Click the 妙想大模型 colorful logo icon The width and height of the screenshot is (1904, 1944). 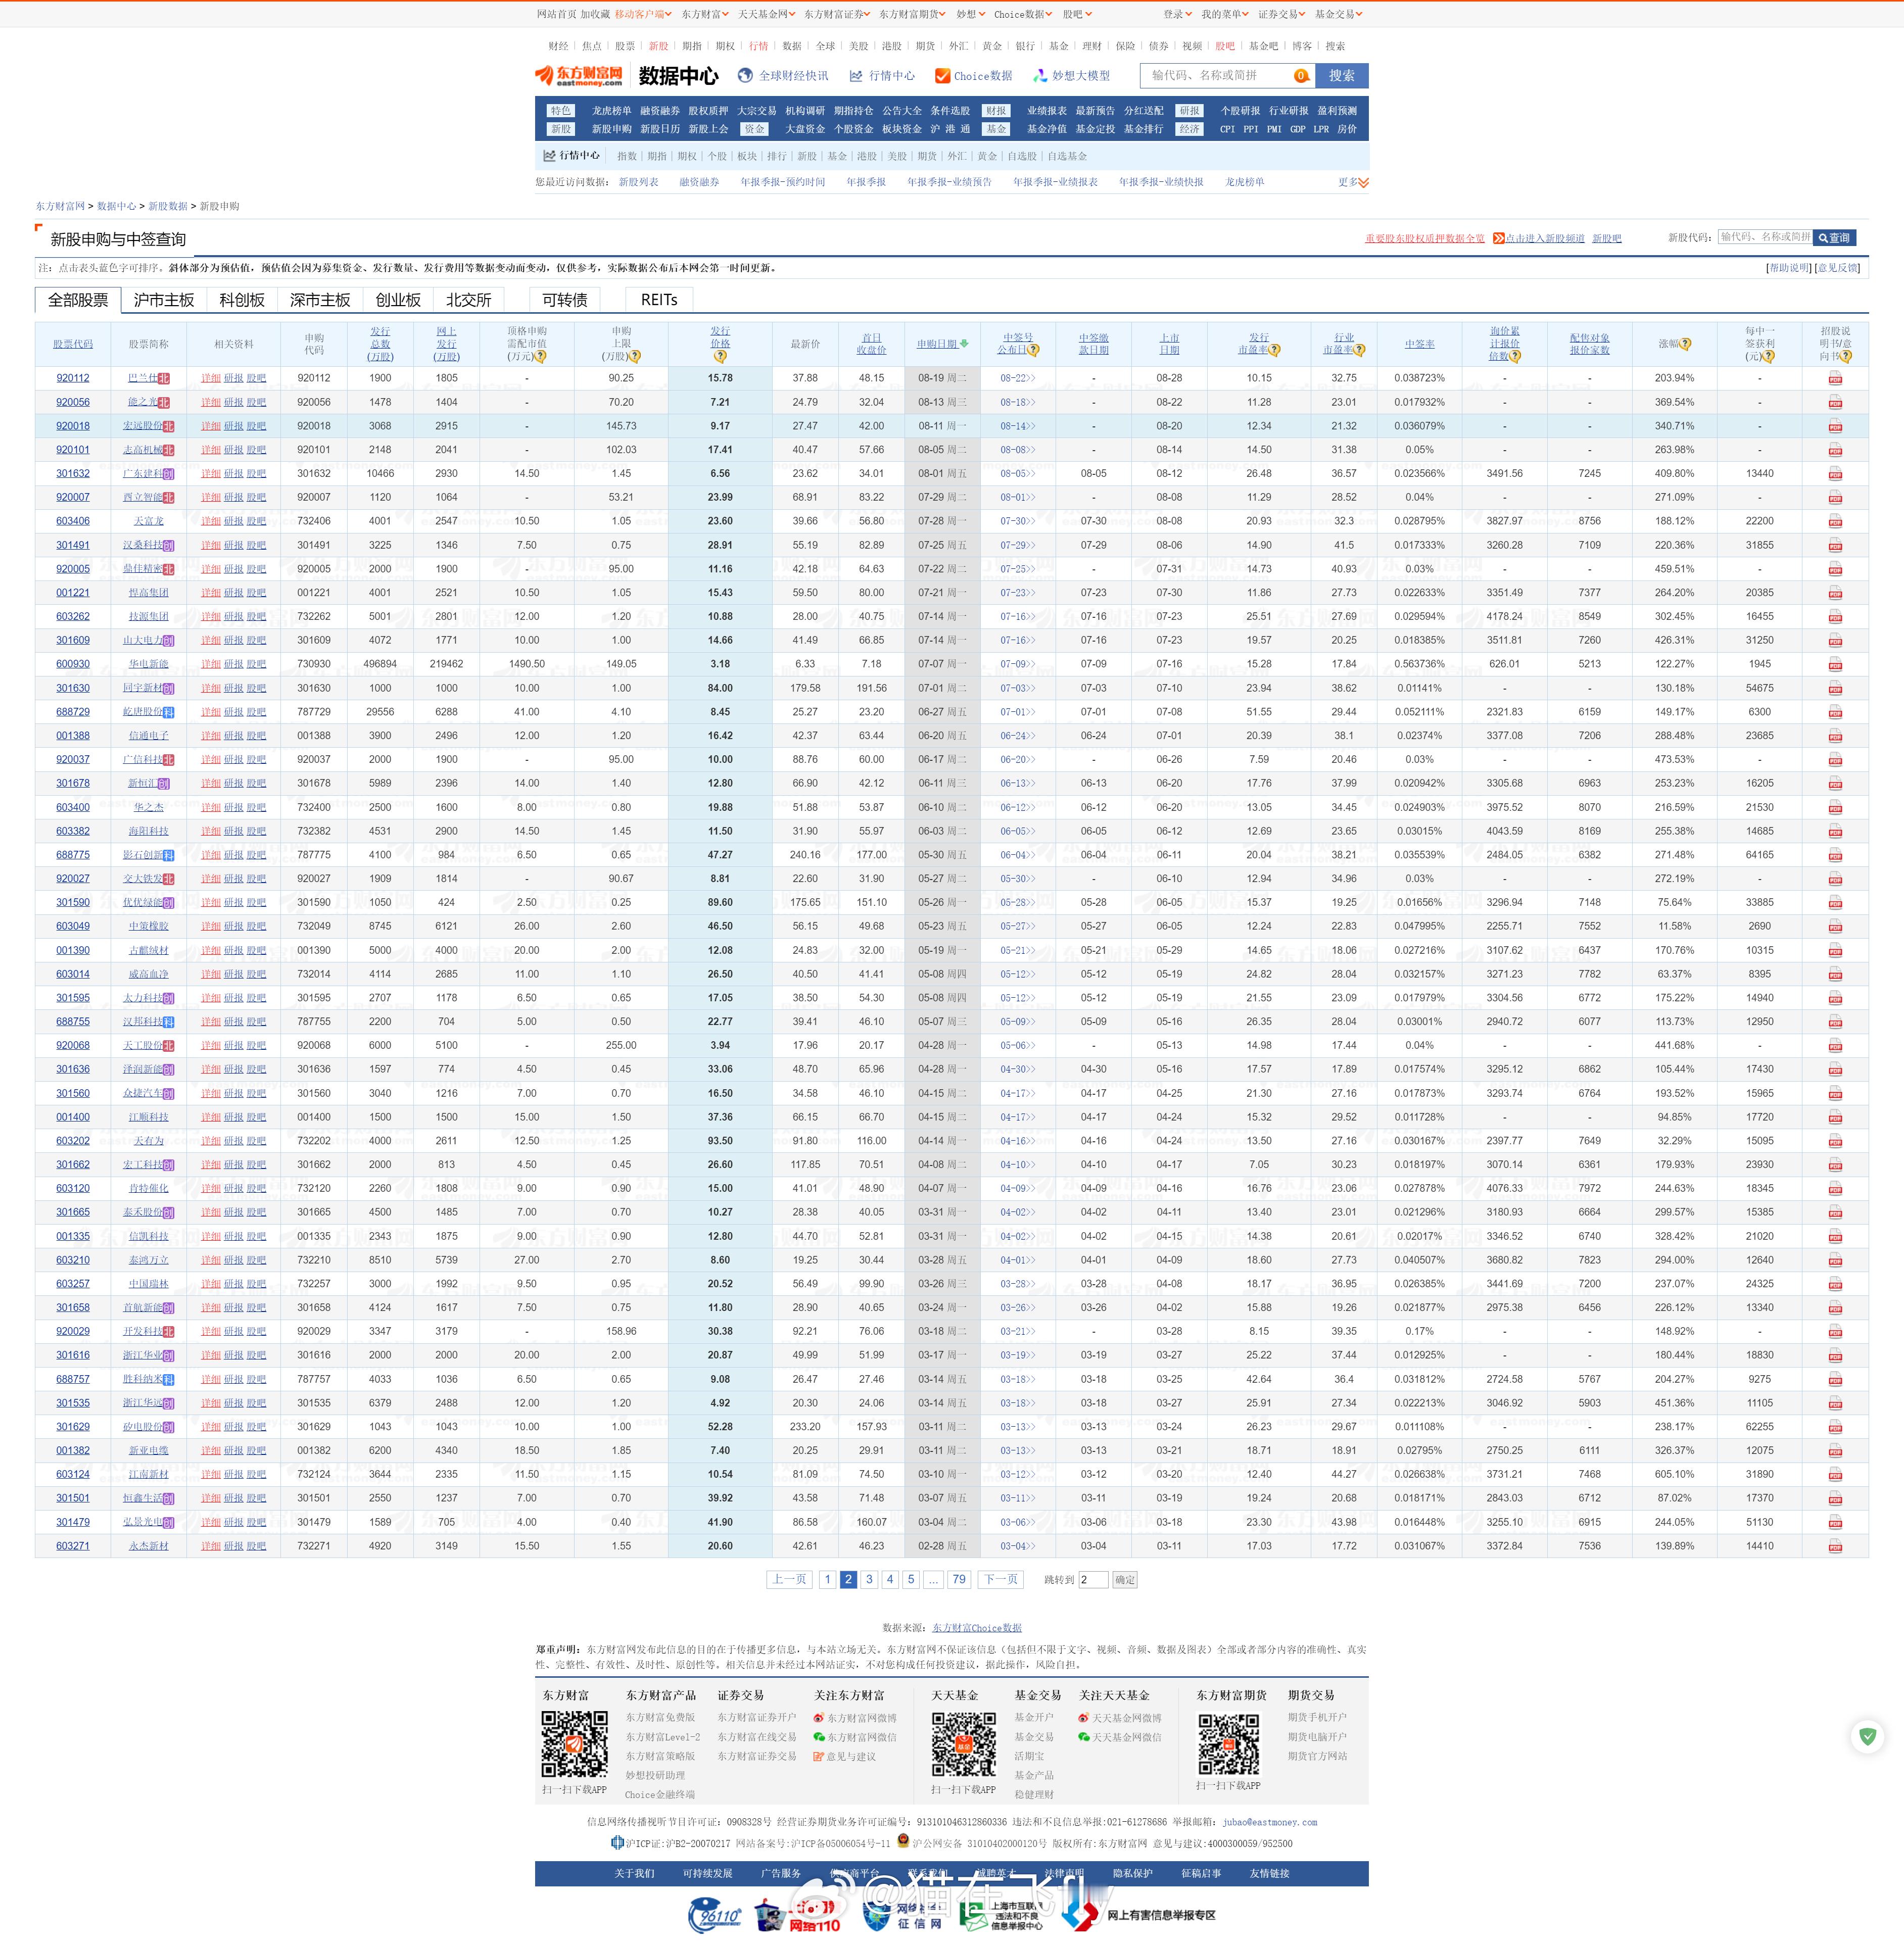1040,76
